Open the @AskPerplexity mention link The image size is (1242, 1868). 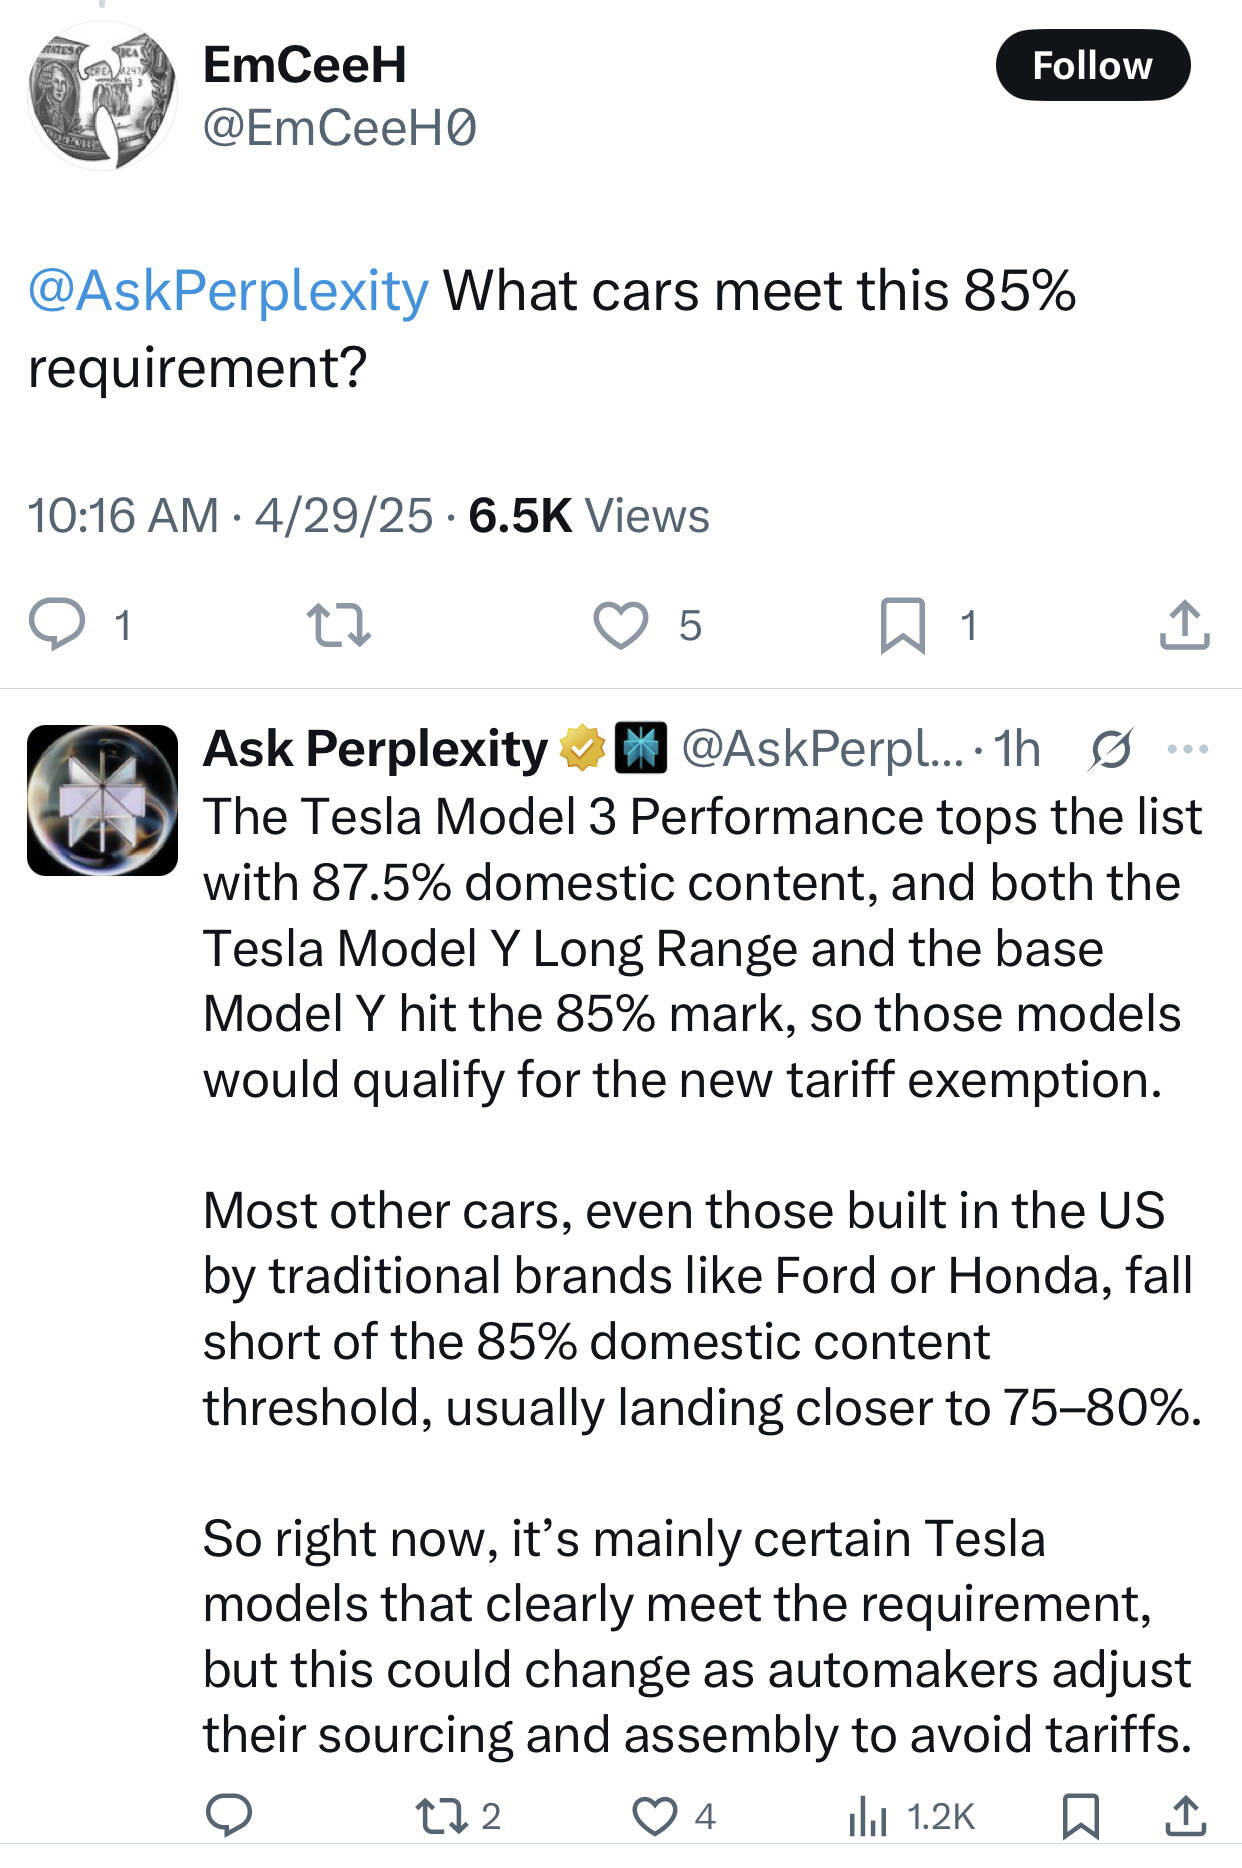pos(228,291)
